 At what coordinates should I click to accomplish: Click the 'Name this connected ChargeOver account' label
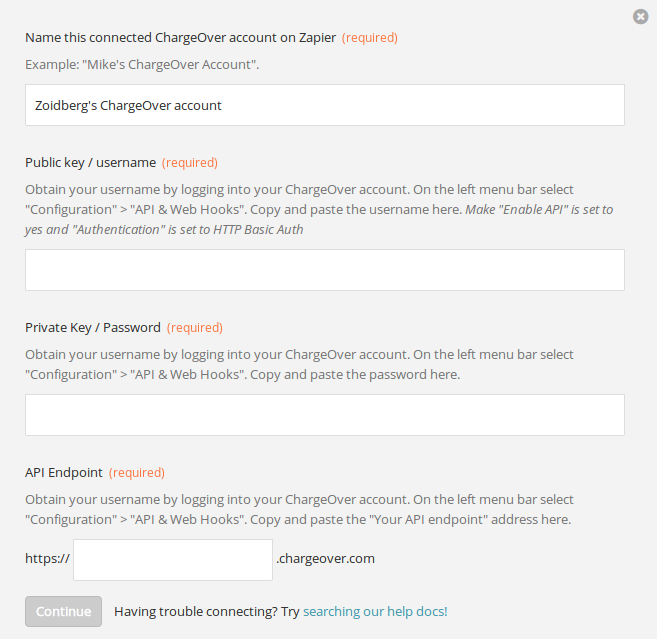pos(181,38)
